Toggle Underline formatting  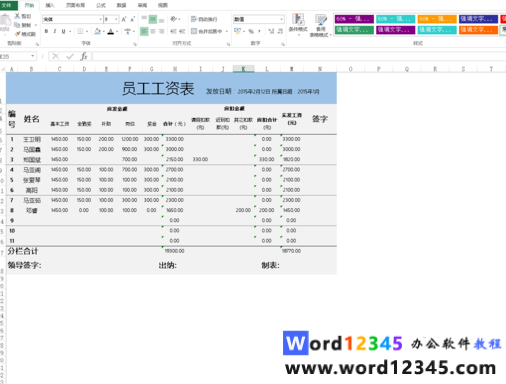63,31
